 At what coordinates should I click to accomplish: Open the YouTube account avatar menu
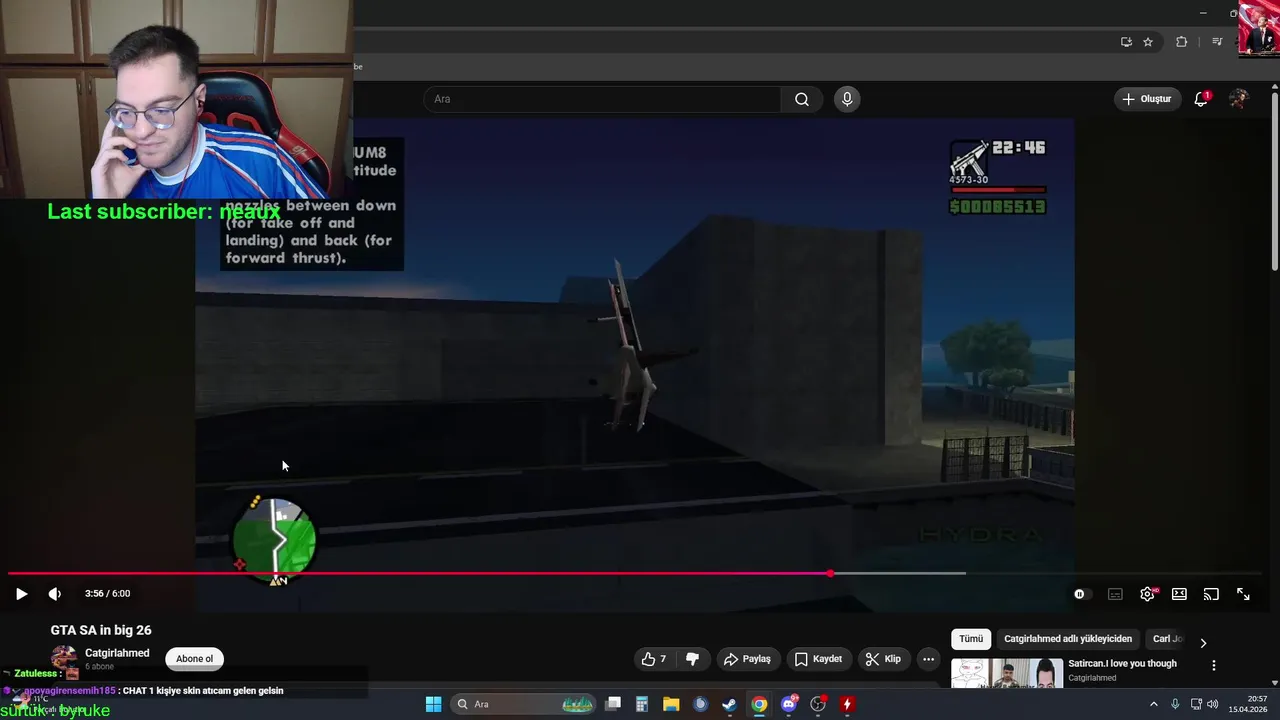pyautogui.click(x=1239, y=99)
